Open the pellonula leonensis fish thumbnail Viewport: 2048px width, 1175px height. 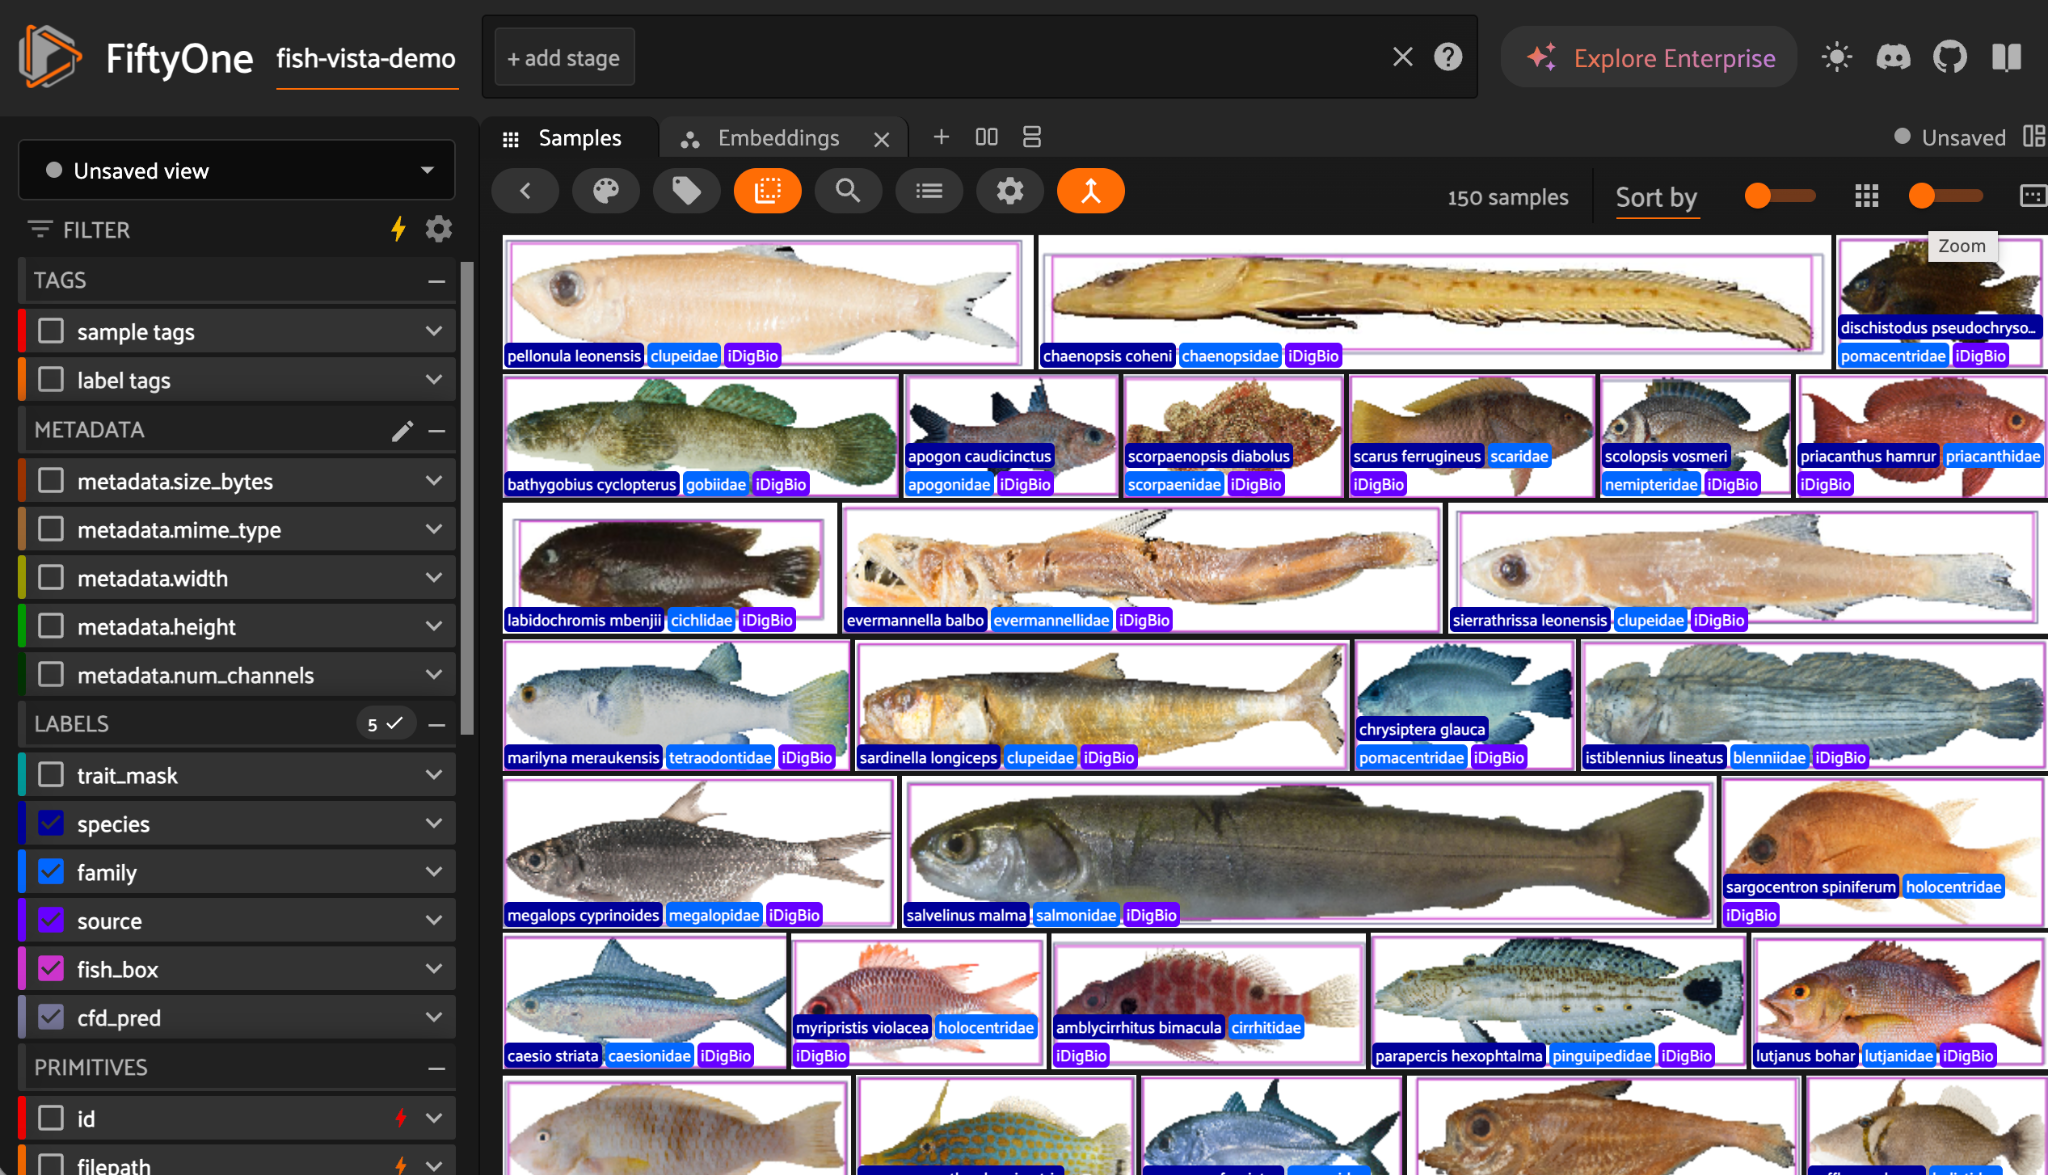point(767,302)
